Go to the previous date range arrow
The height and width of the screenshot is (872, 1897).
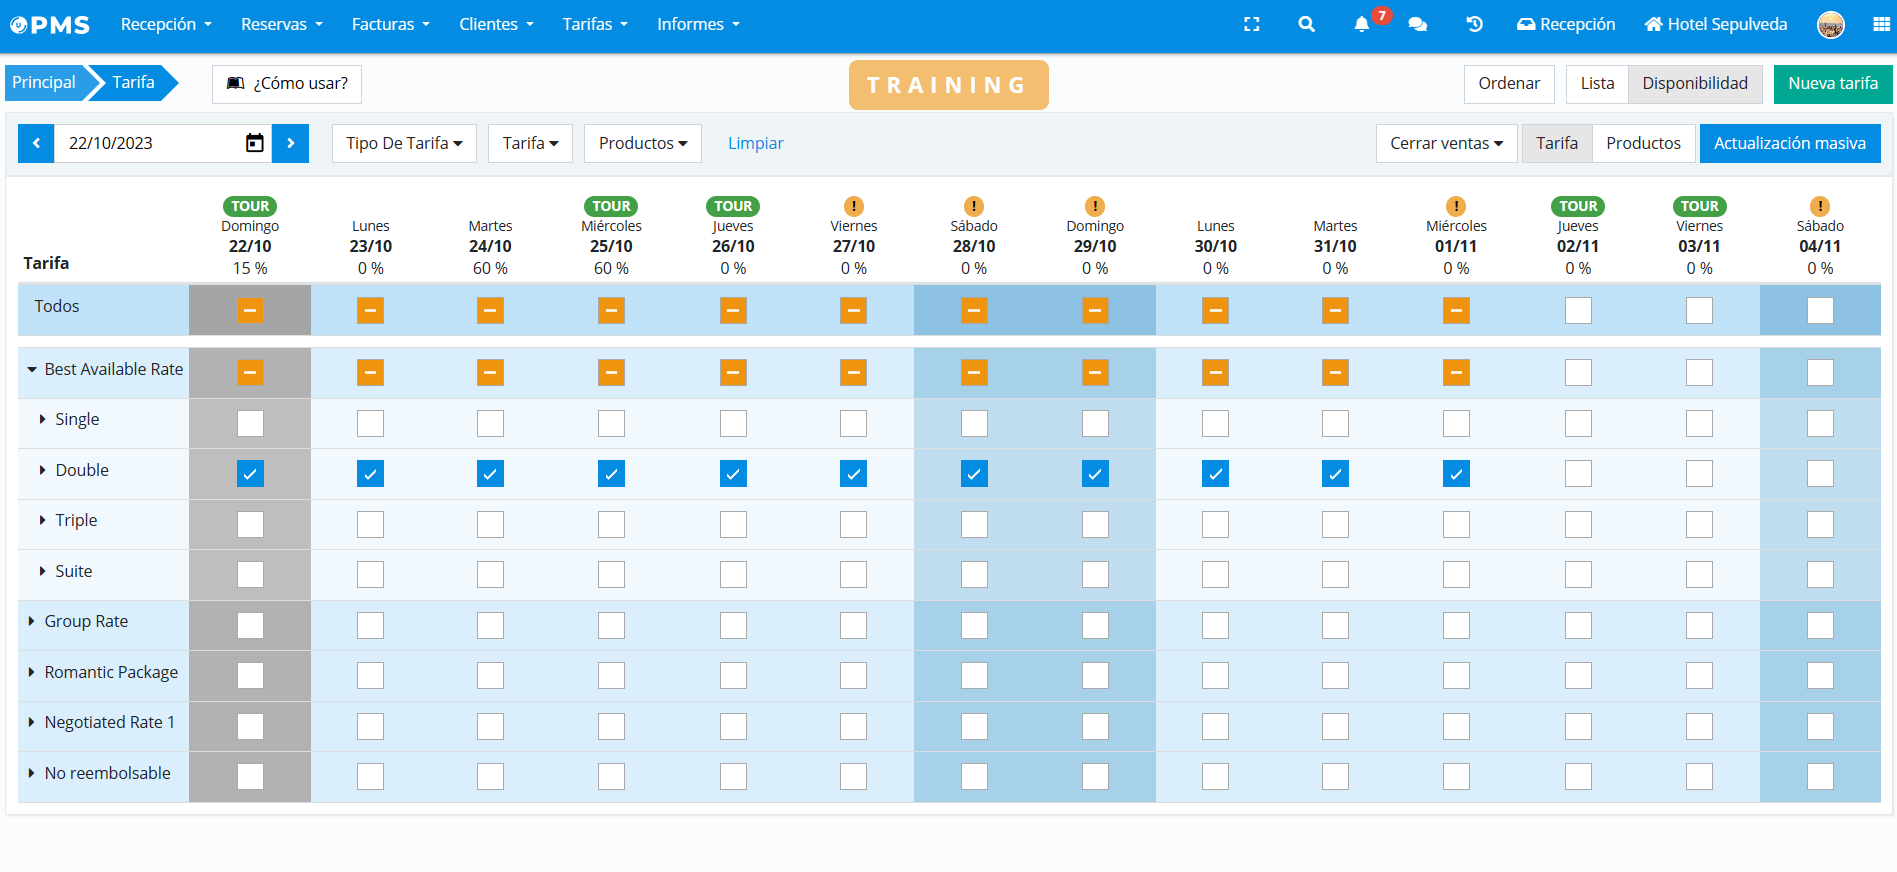pos(36,143)
